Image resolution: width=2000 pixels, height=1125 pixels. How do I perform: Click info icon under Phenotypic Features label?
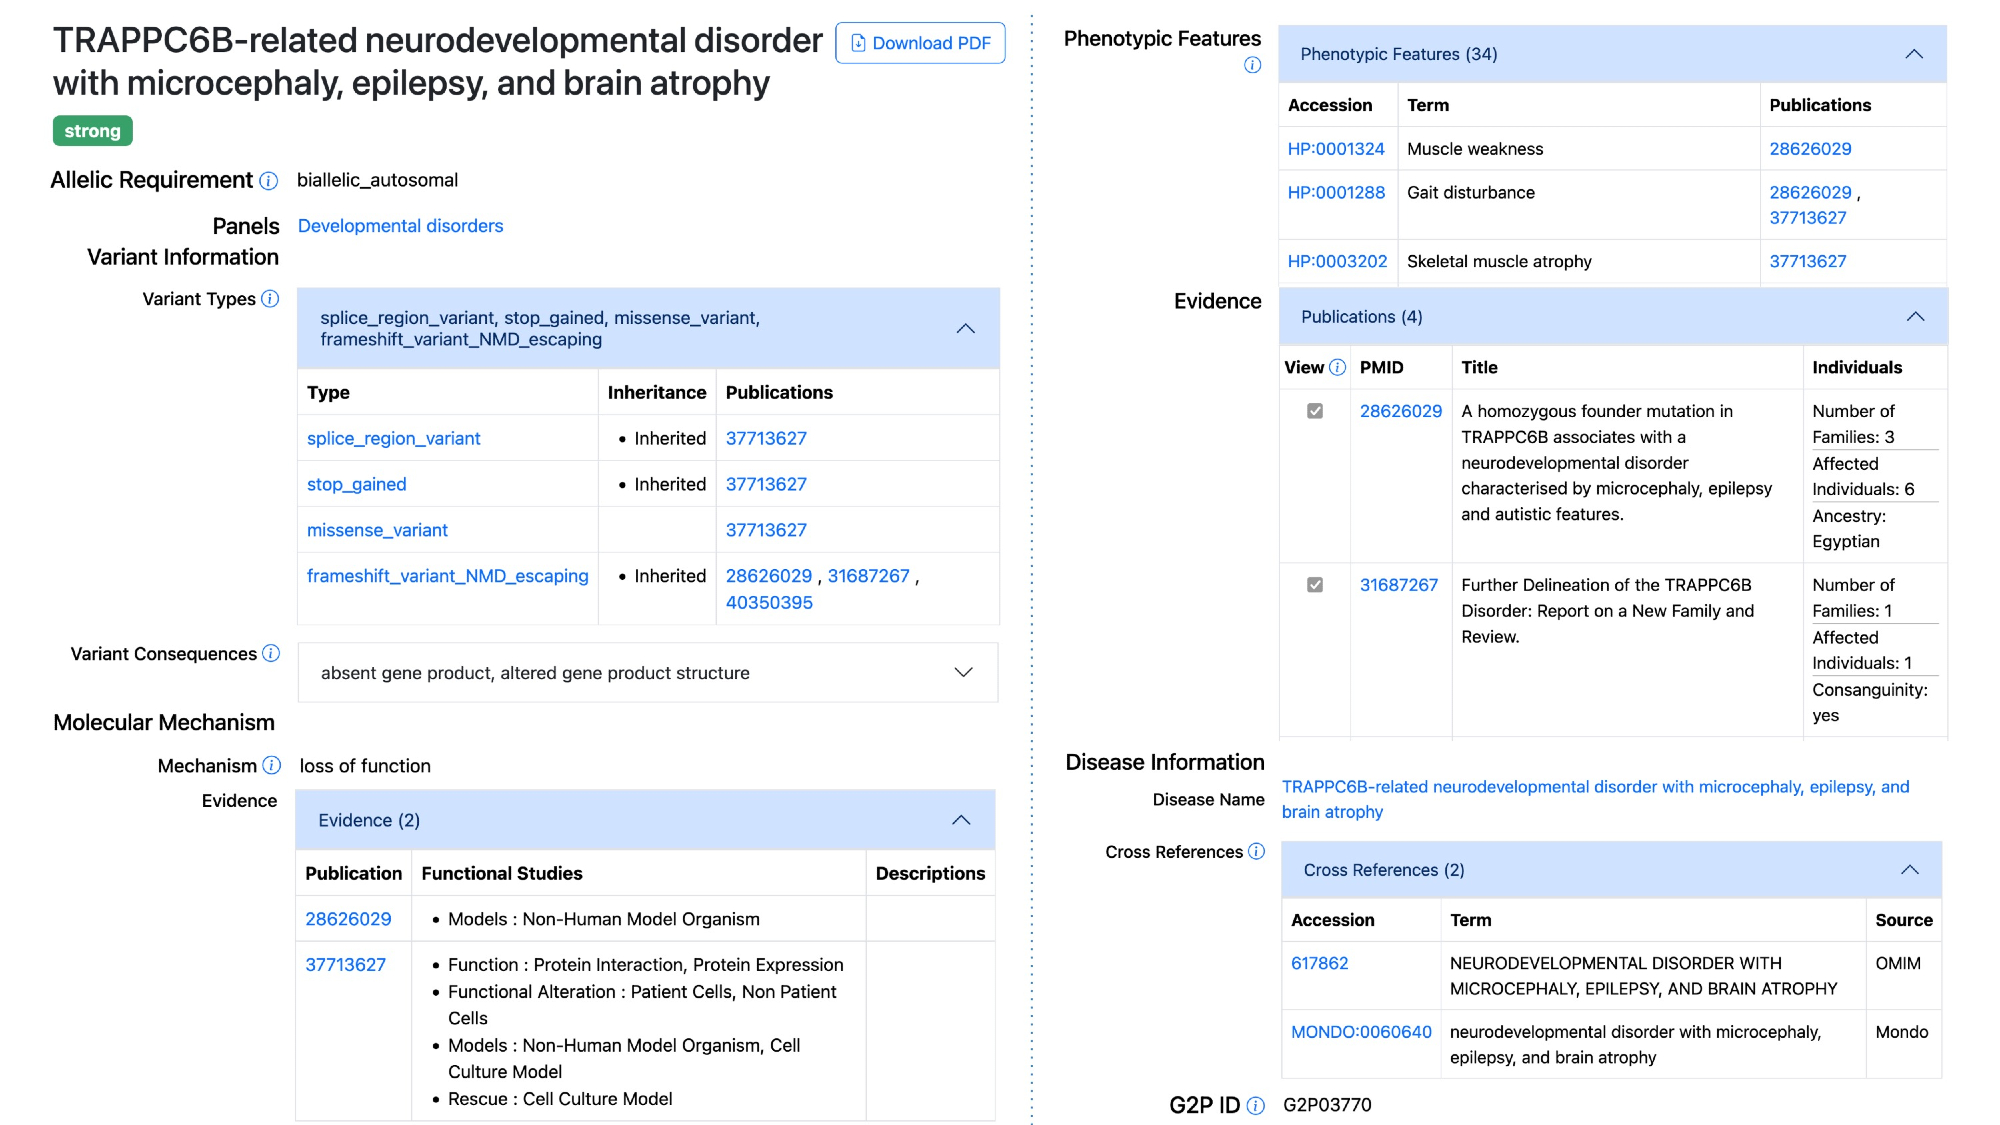click(x=1252, y=65)
